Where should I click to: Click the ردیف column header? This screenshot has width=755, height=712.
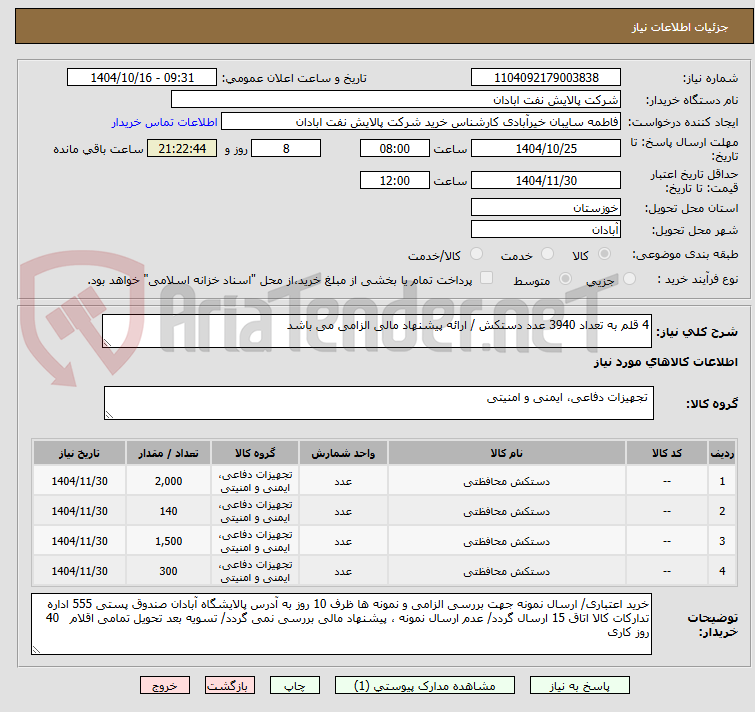coord(722,453)
